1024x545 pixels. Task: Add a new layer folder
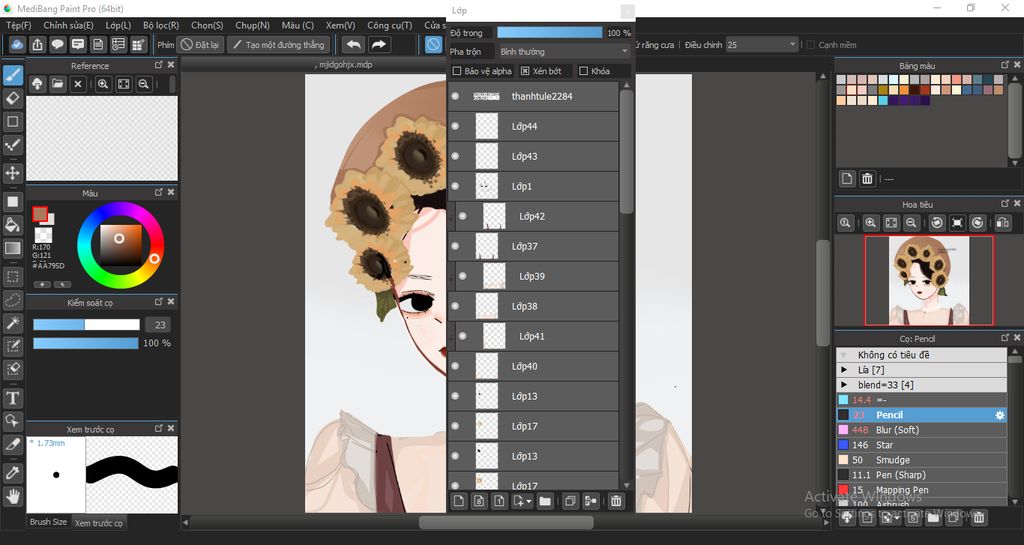pyautogui.click(x=545, y=501)
